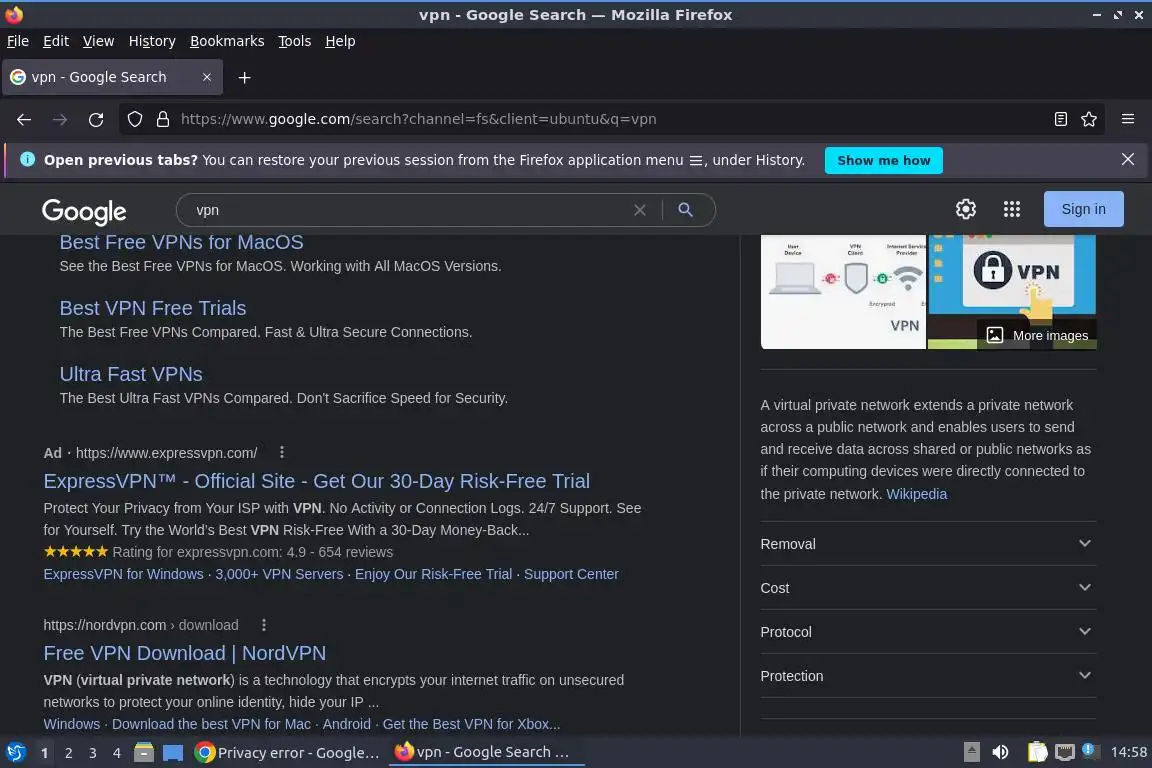Go back with the back arrow
Image resolution: width=1152 pixels, height=768 pixels.
click(24, 119)
